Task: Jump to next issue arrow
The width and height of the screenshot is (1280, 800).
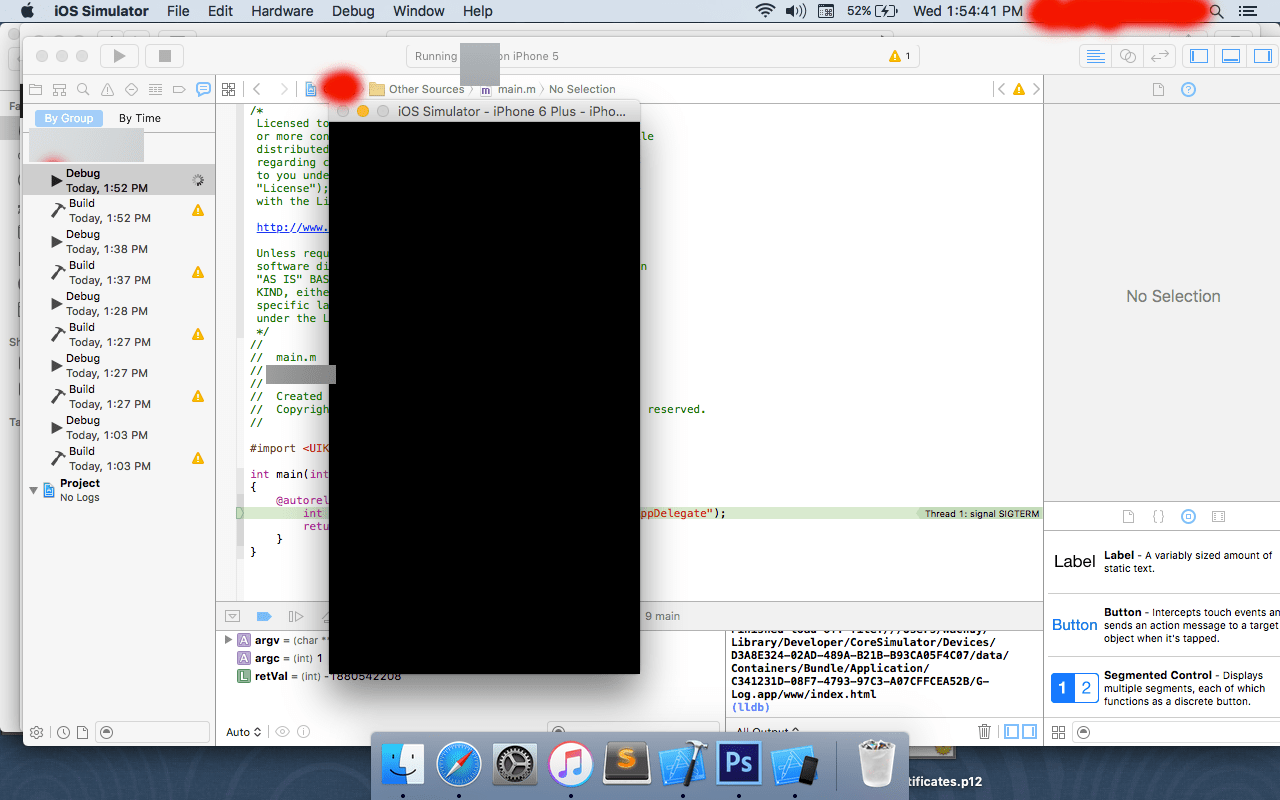Action: tap(1036, 89)
